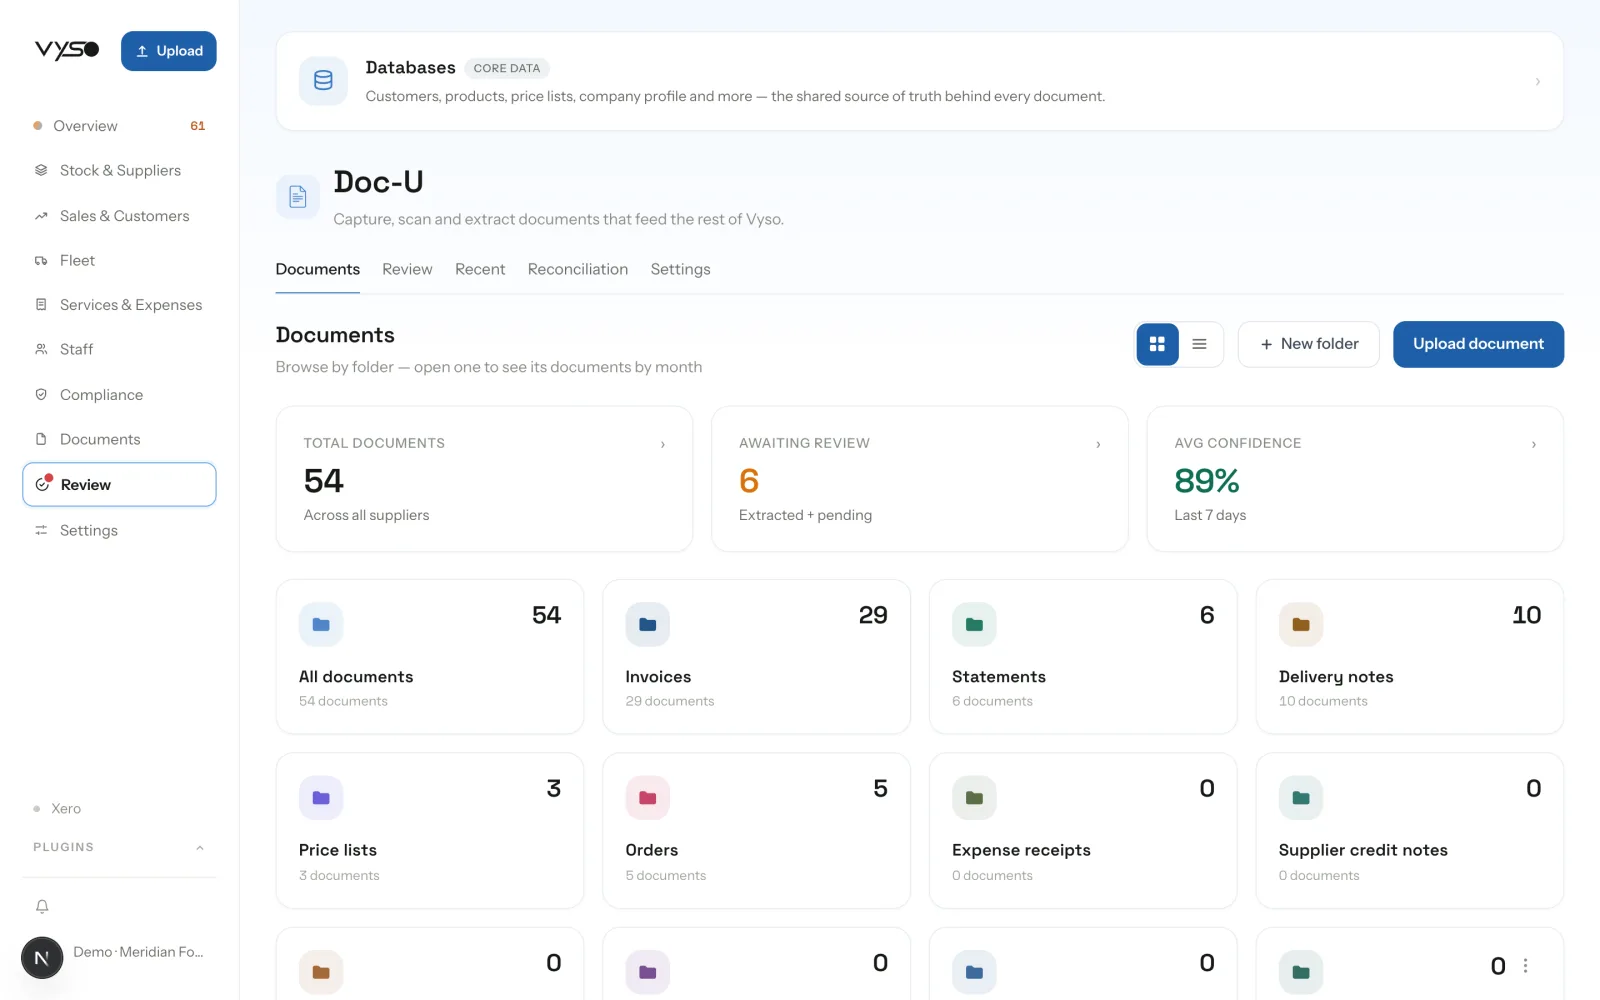
Task: Click the Upload button in the sidebar
Action: [169, 51]
